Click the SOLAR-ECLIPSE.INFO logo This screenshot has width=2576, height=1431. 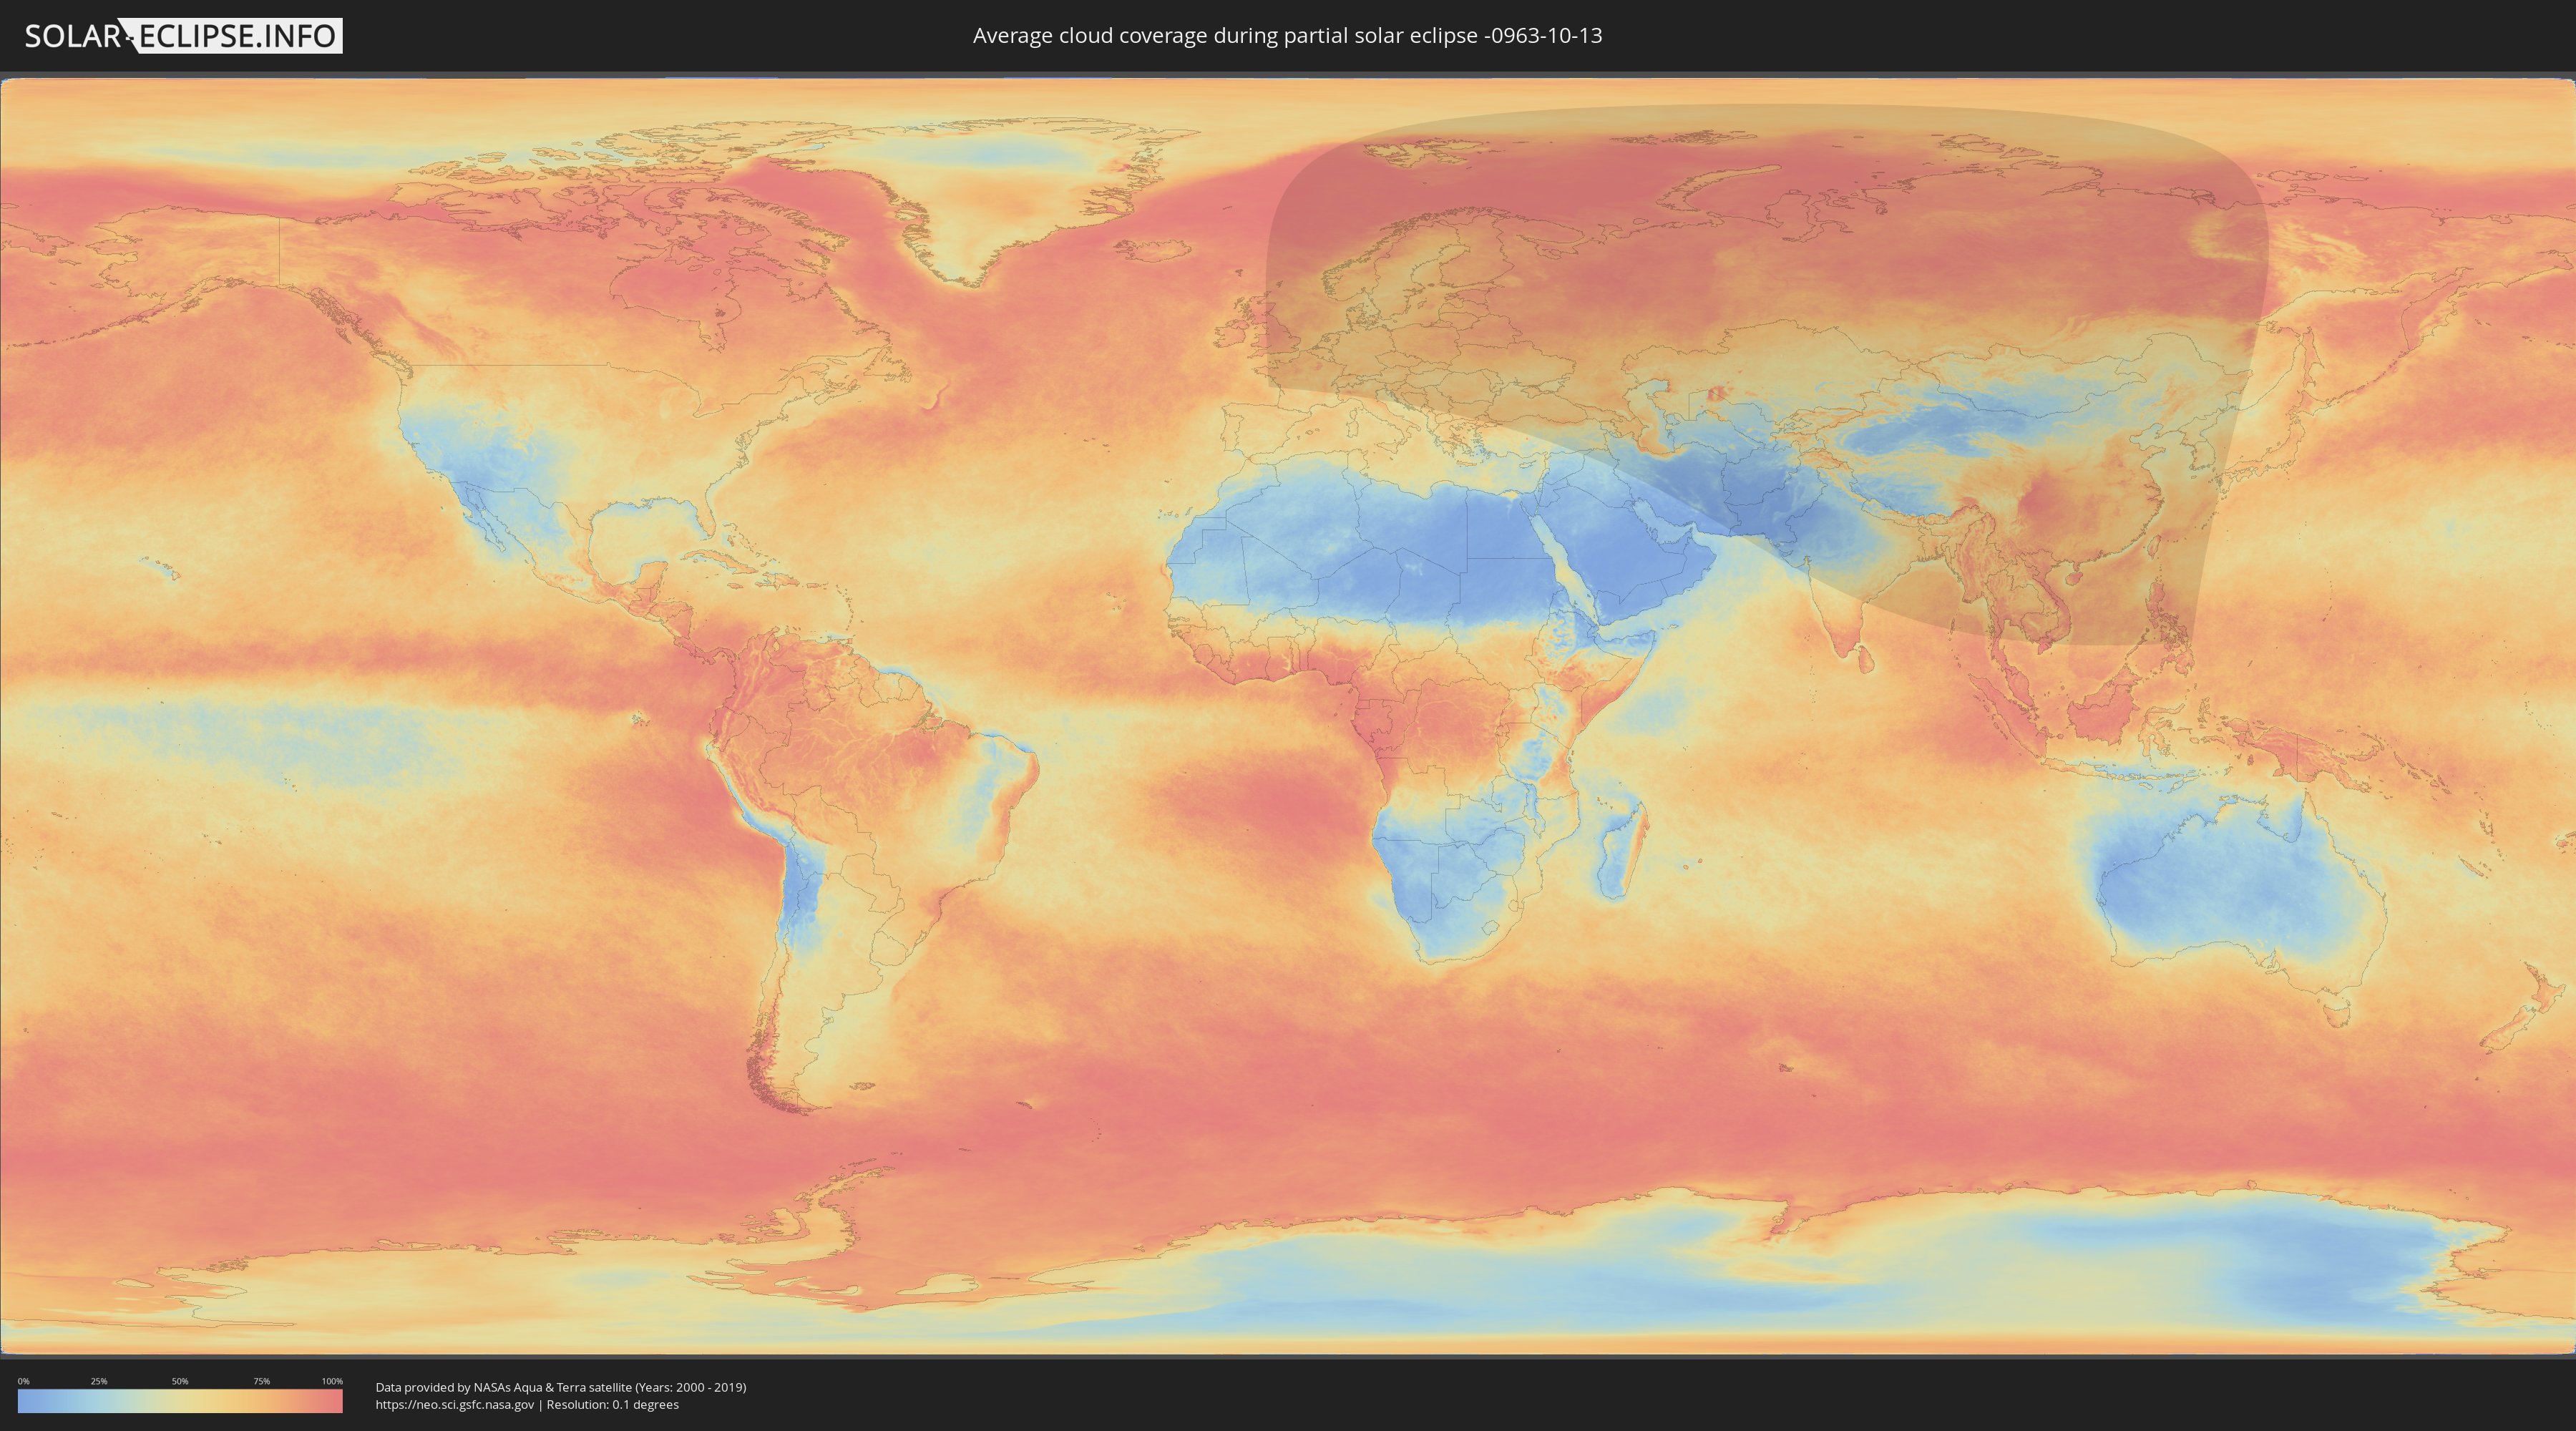click(x=183, y=36)
